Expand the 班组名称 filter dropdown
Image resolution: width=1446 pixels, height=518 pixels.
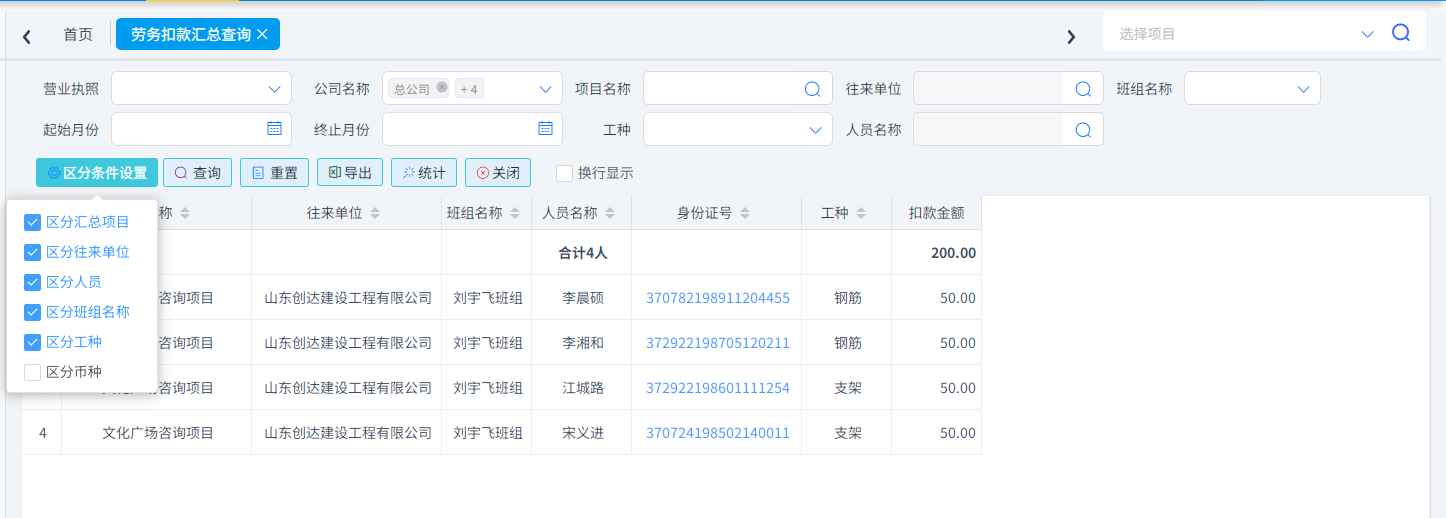[x=1303, y=89]
